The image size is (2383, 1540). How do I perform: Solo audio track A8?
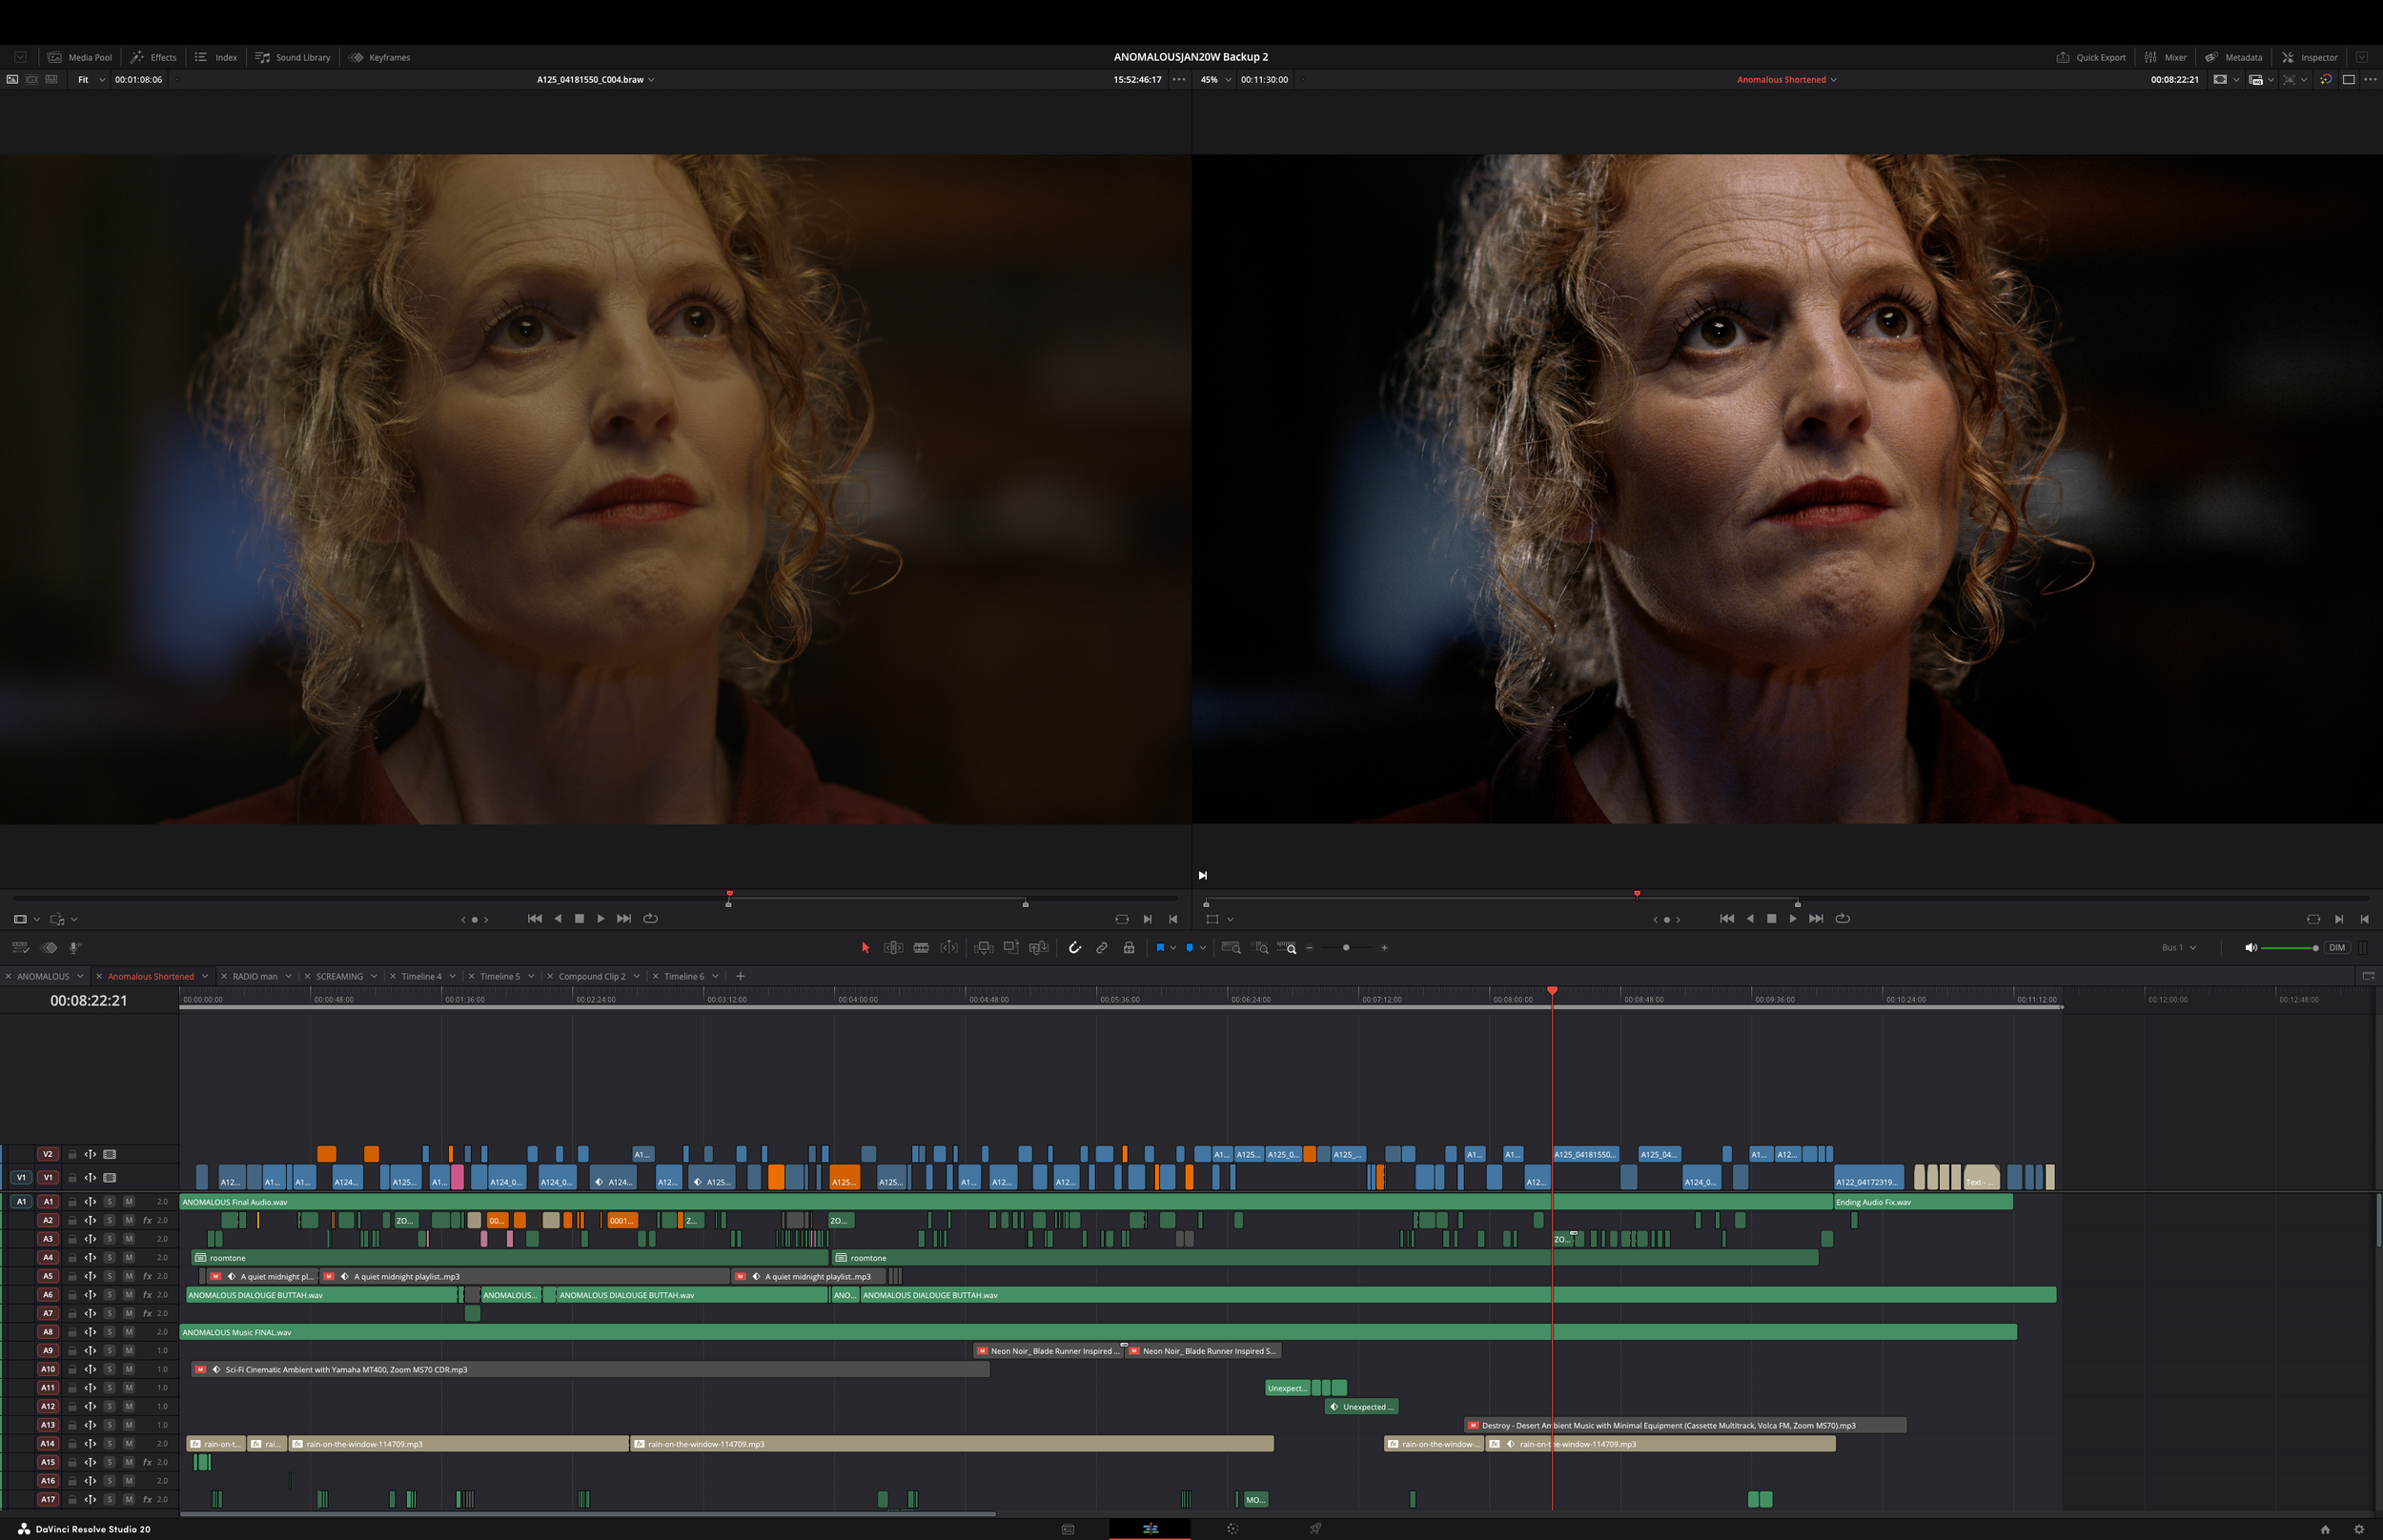click(110, 1332)
